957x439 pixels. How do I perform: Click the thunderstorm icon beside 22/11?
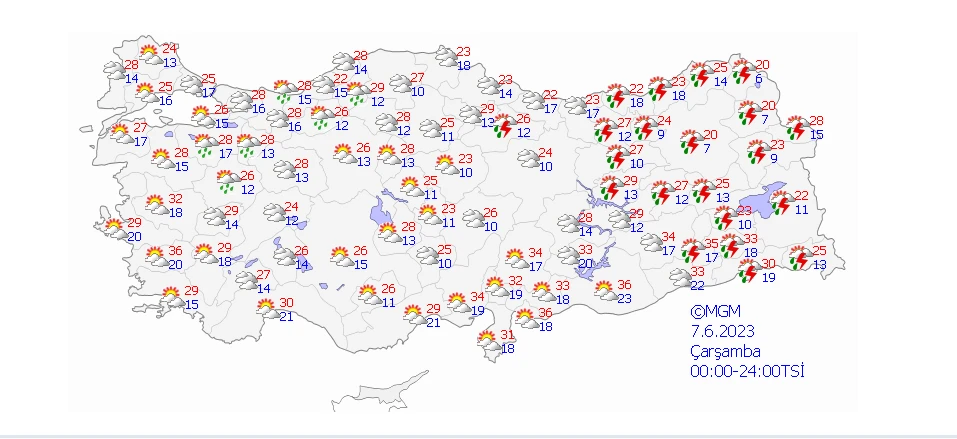tap(782, 203)
